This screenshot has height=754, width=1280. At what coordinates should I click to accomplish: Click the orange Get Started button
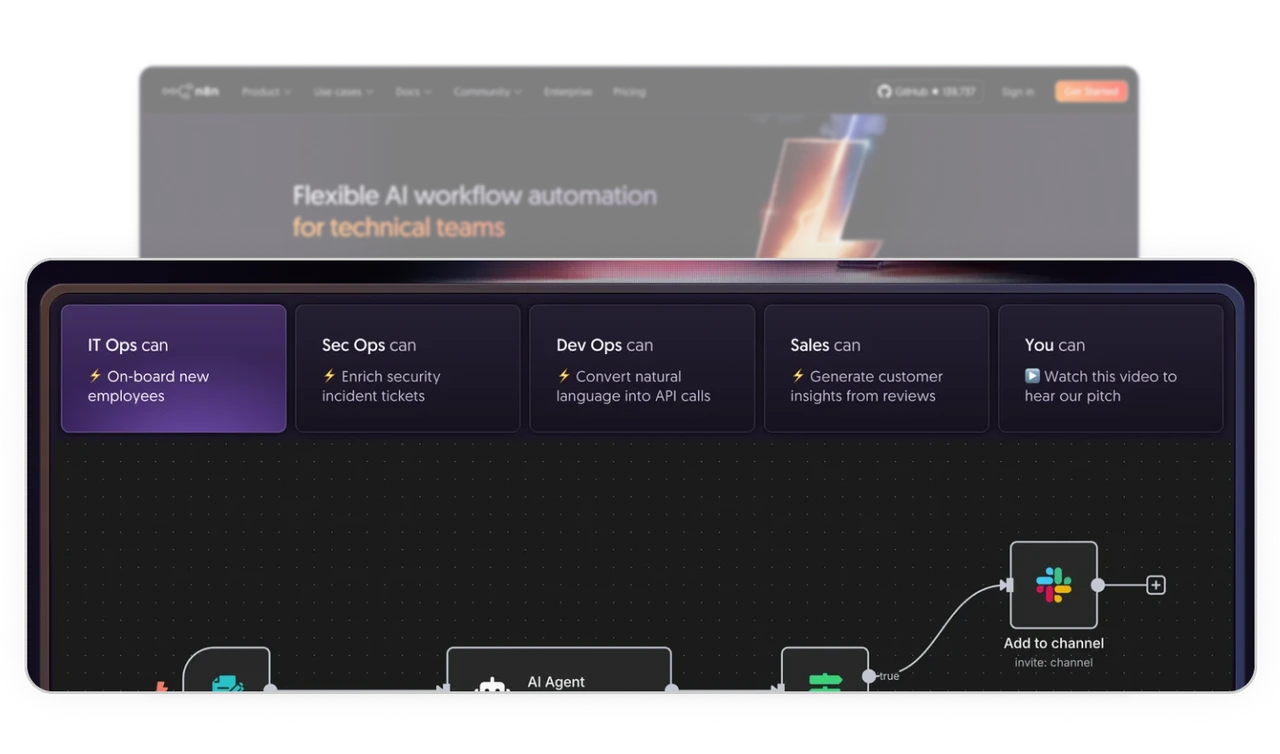(x=1091, y=92)
